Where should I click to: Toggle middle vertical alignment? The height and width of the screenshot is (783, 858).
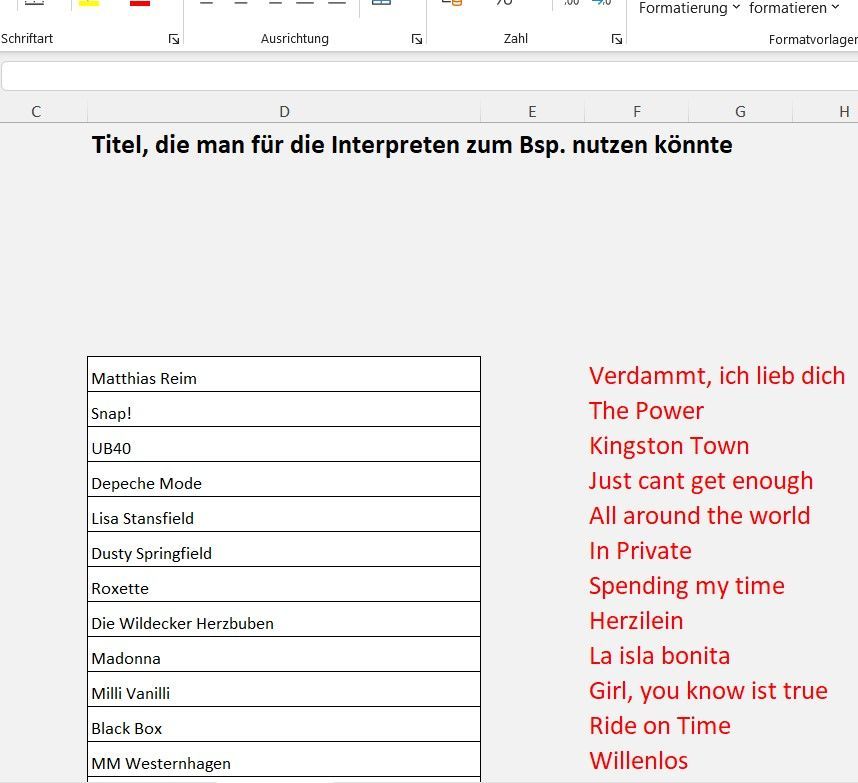[239, 1]
